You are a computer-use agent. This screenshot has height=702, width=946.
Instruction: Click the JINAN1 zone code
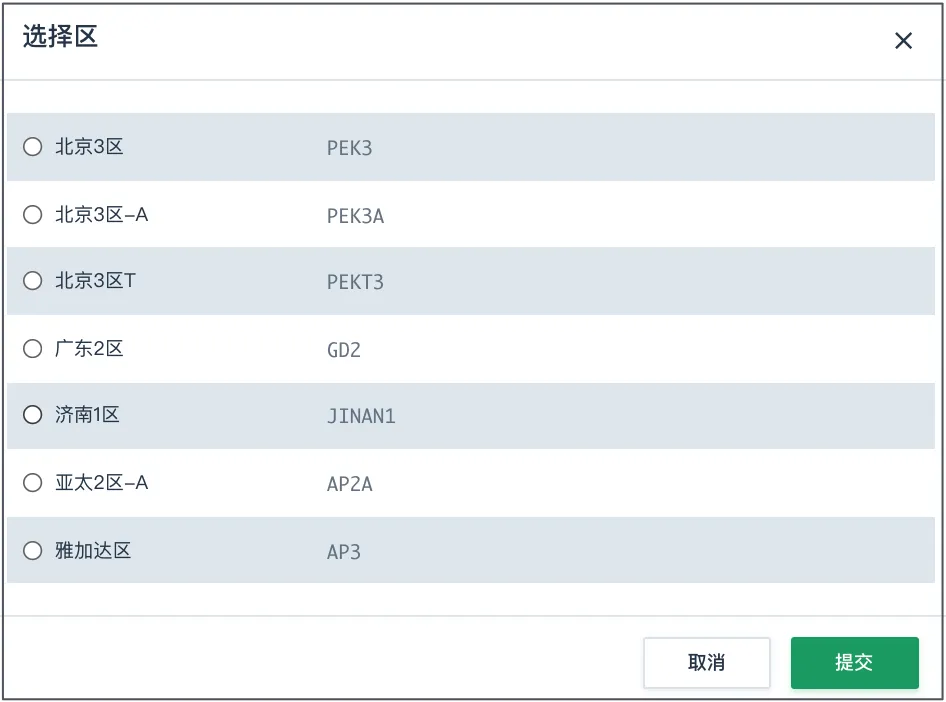click(x=361, y=416)
